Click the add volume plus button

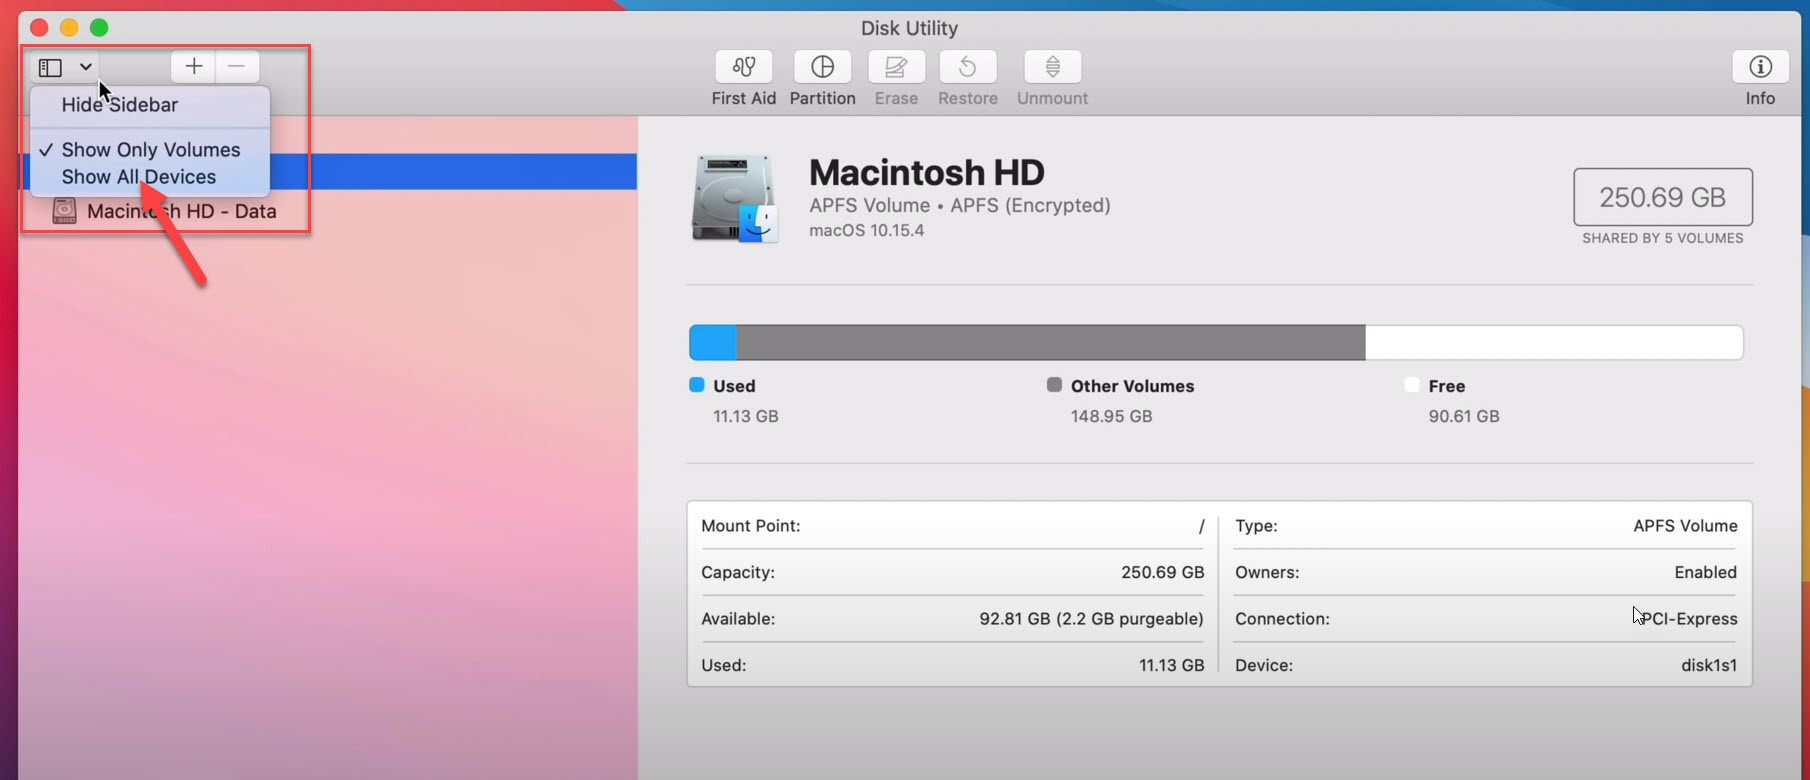click(x=194, y=67)
